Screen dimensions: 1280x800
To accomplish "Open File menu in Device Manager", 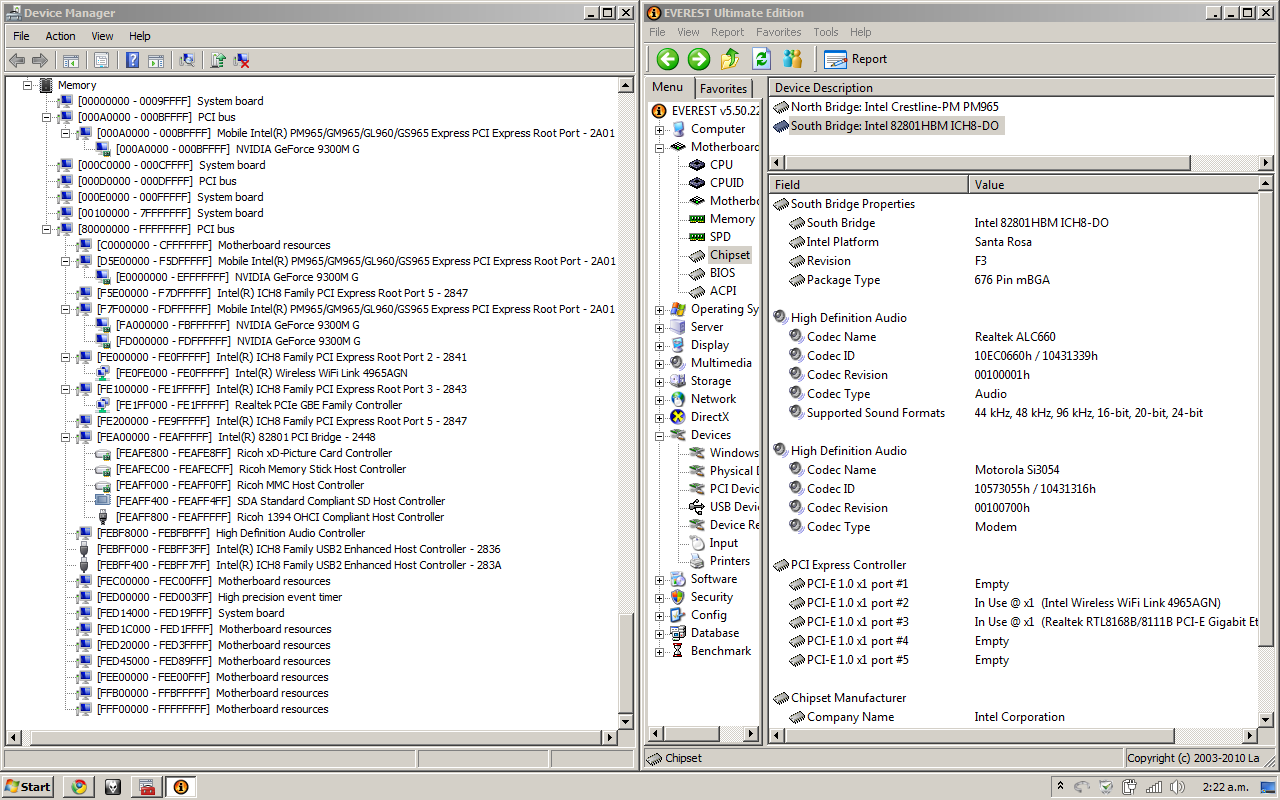I will (22, 36).
